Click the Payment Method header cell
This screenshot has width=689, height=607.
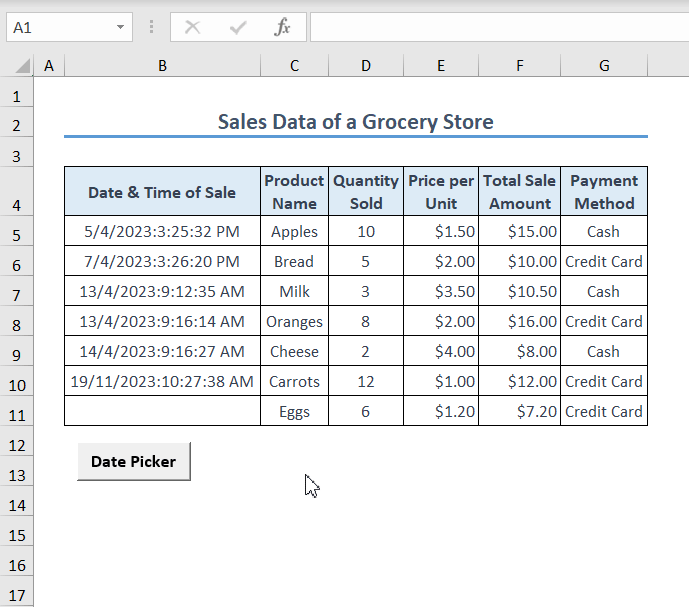[604, 192]
